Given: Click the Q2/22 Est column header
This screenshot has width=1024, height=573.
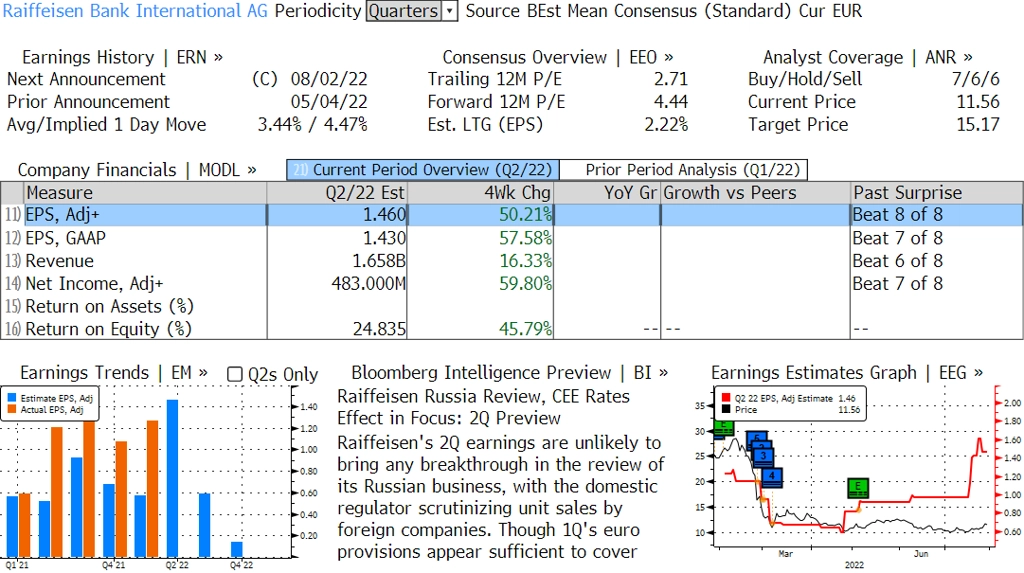Looking at the screenshot, I should [x=337, y=193].
